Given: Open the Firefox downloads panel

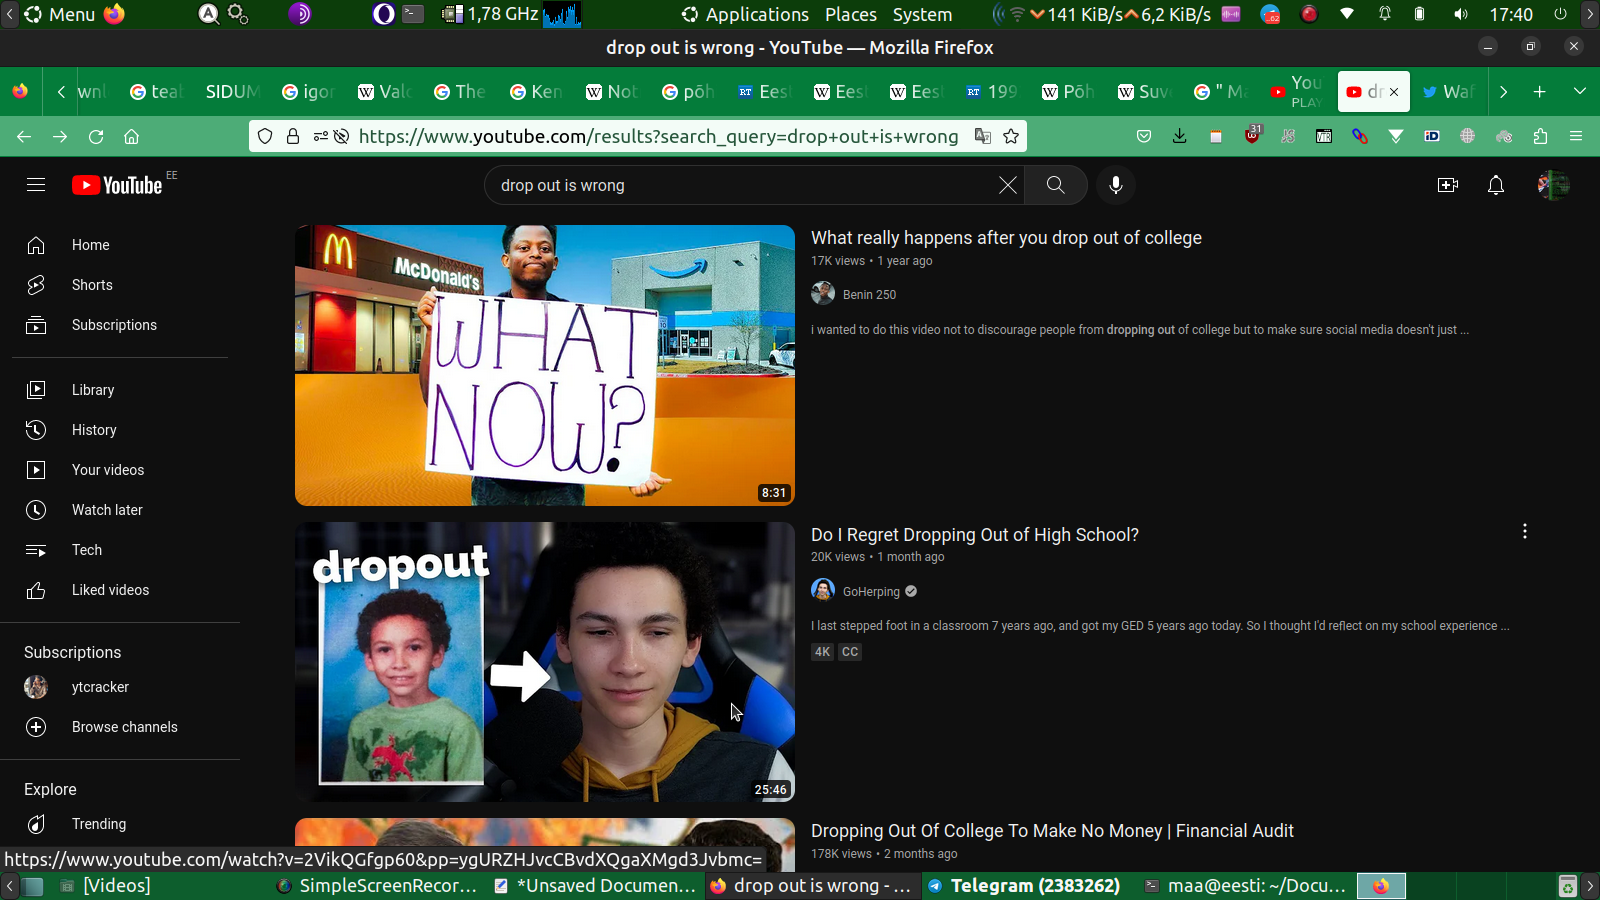Looking at the screenshot, I should coord(1180,136).
